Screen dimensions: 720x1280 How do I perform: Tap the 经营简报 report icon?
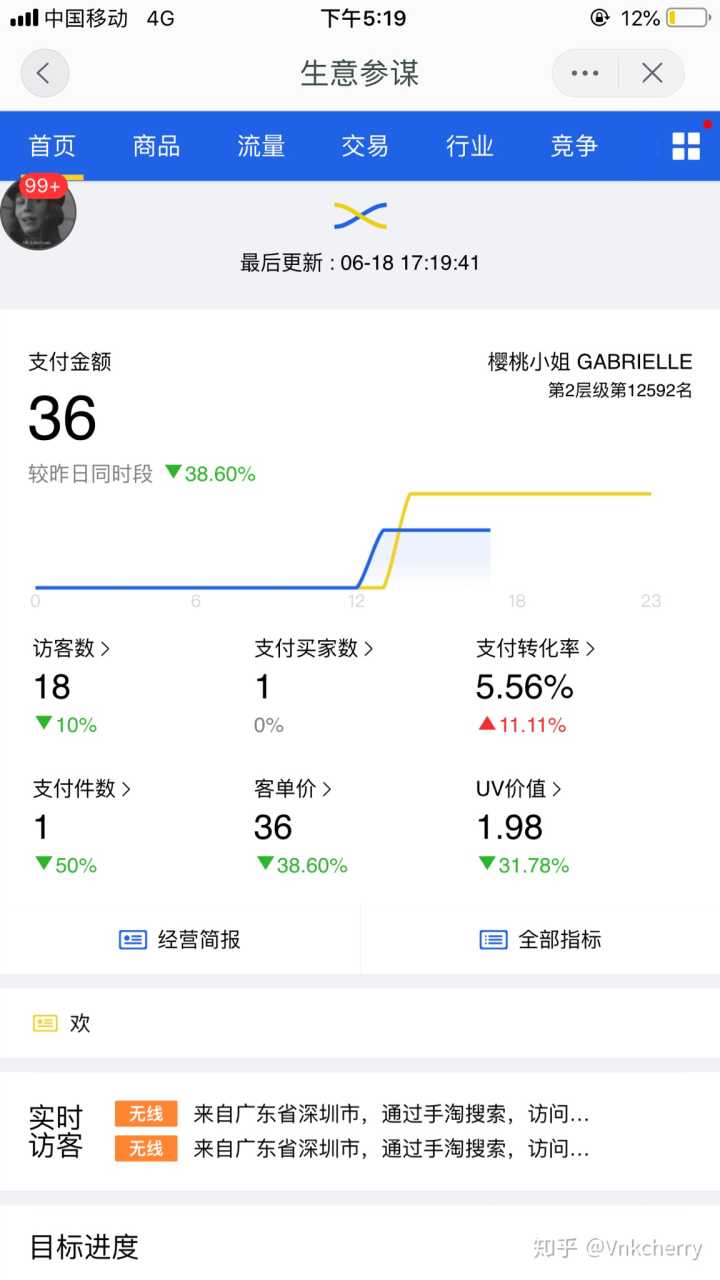point(133,940)
